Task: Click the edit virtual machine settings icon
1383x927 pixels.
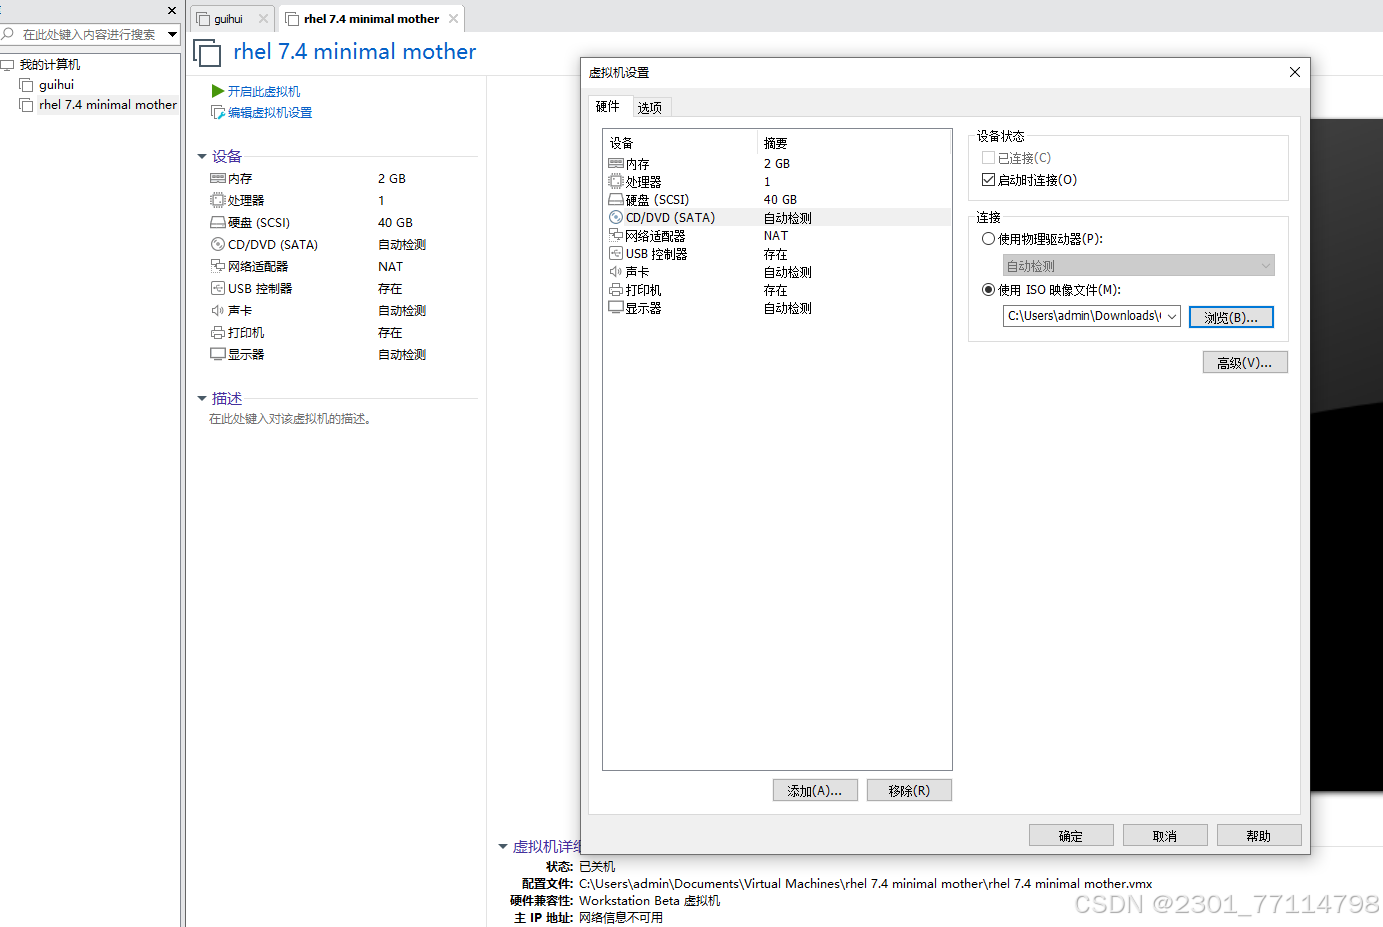Action: coord(218,112)
